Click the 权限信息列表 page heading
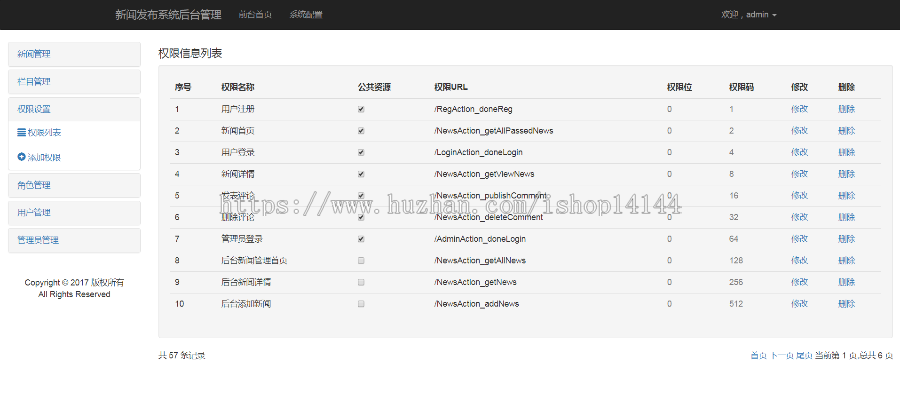 pyautogui.click(x=190, y=53)
